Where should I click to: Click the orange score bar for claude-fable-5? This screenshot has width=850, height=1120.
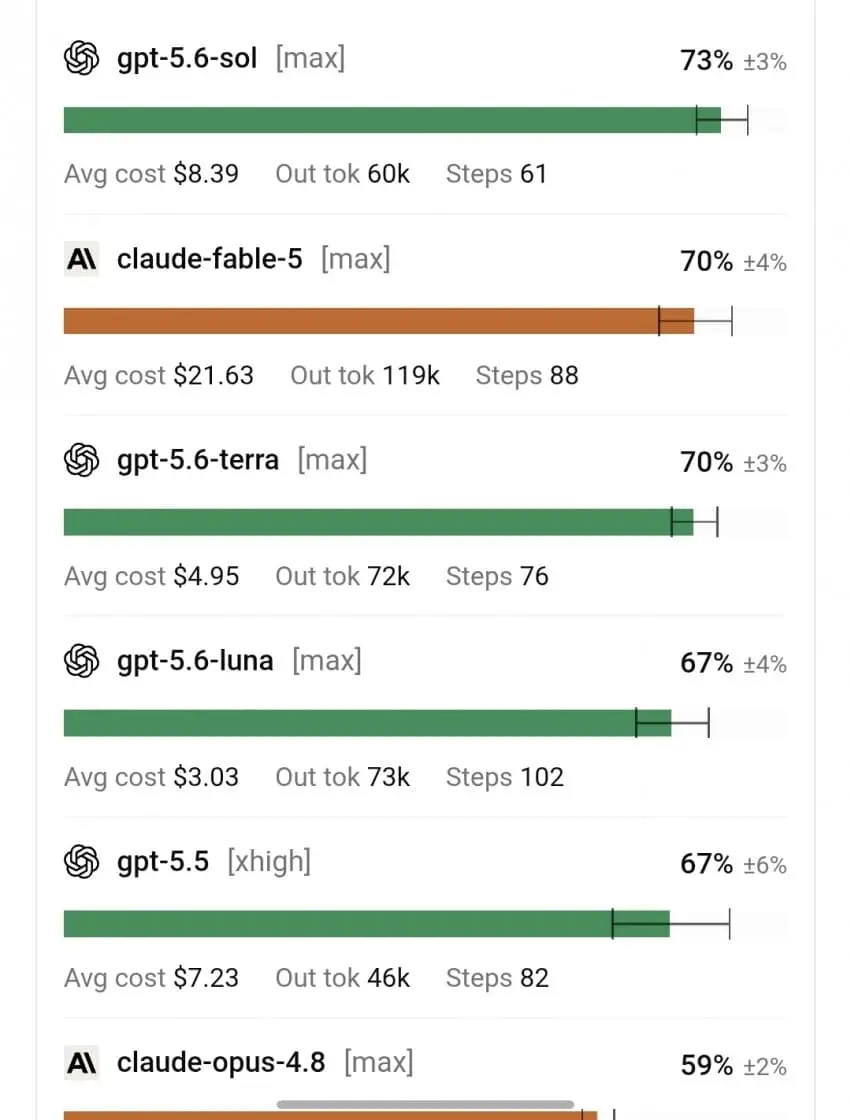click(379, 321)
